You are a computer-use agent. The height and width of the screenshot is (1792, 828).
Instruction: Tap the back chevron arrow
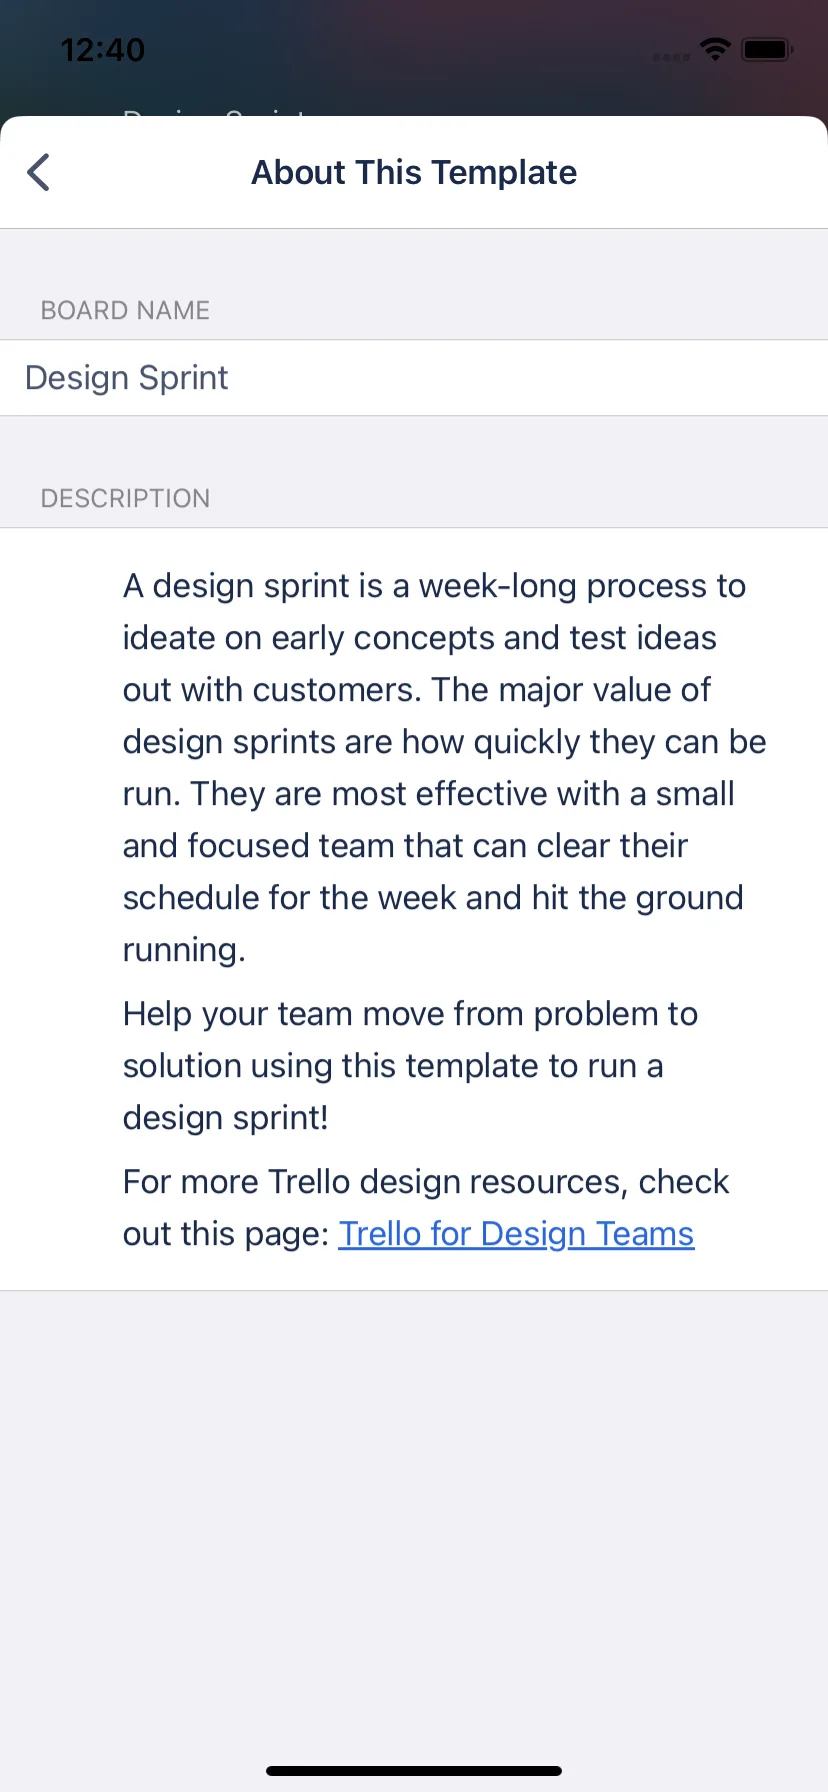[38, 172]
